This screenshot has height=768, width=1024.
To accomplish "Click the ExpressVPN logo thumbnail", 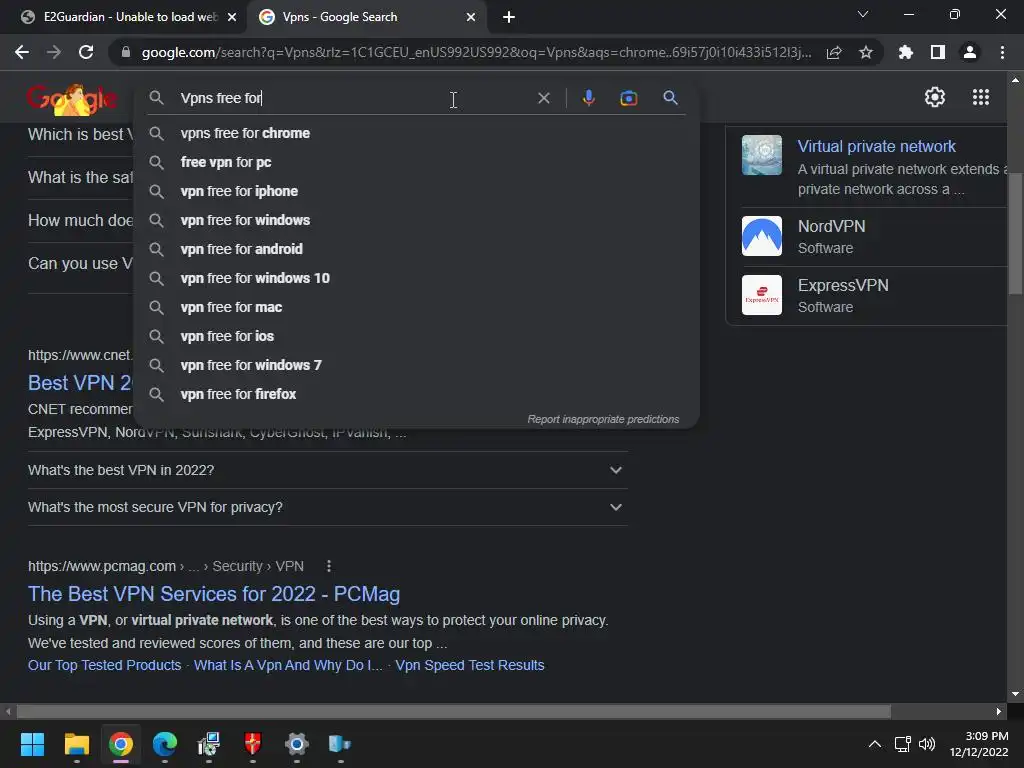I will coord(761,295).
